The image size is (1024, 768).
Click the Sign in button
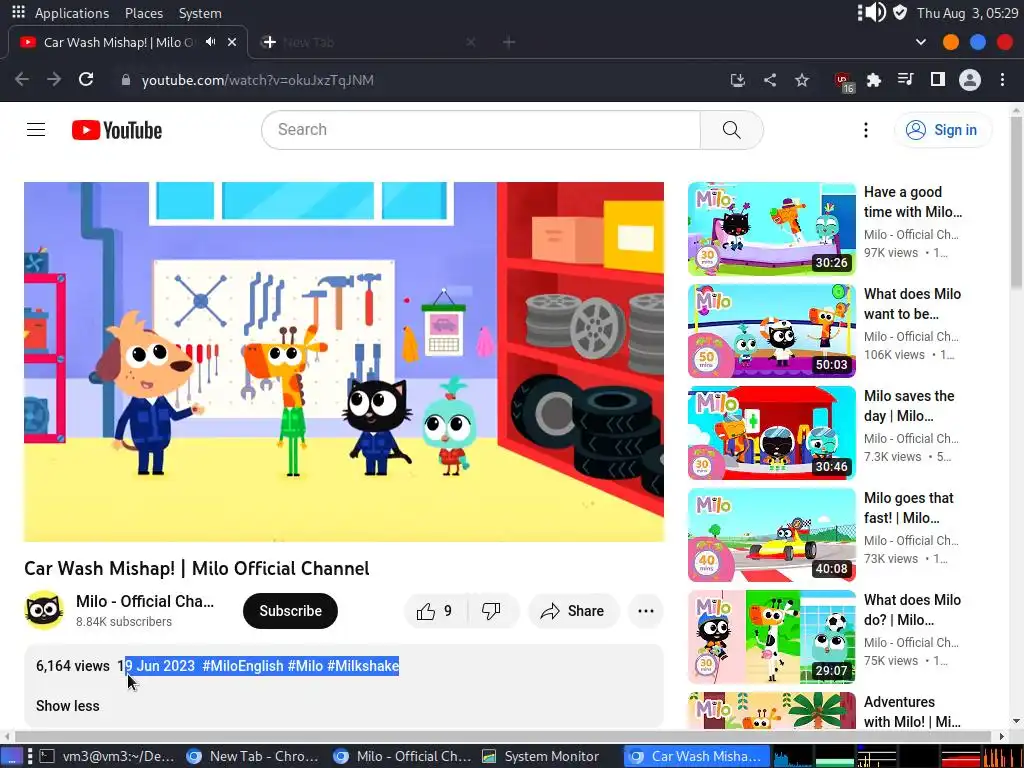click(x=942, y=130)
